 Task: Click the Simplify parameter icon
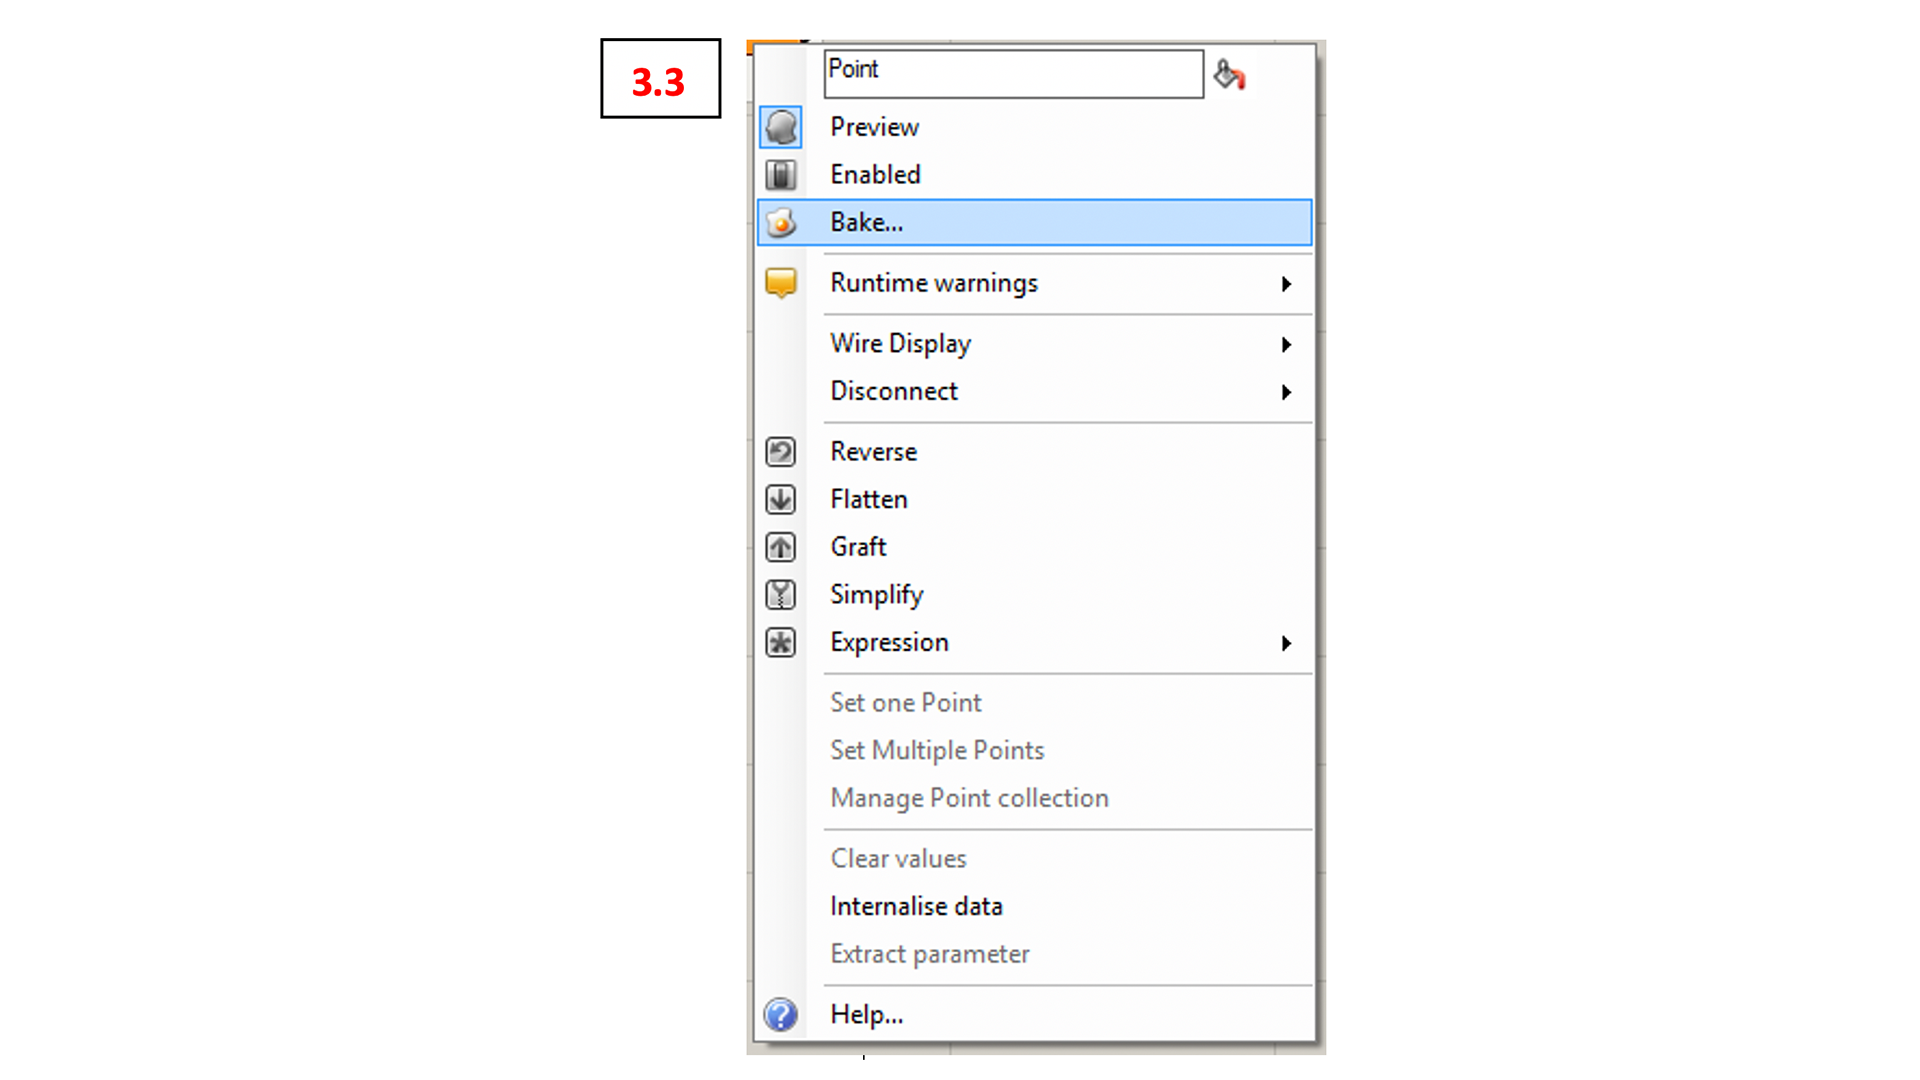click(781, 595)
